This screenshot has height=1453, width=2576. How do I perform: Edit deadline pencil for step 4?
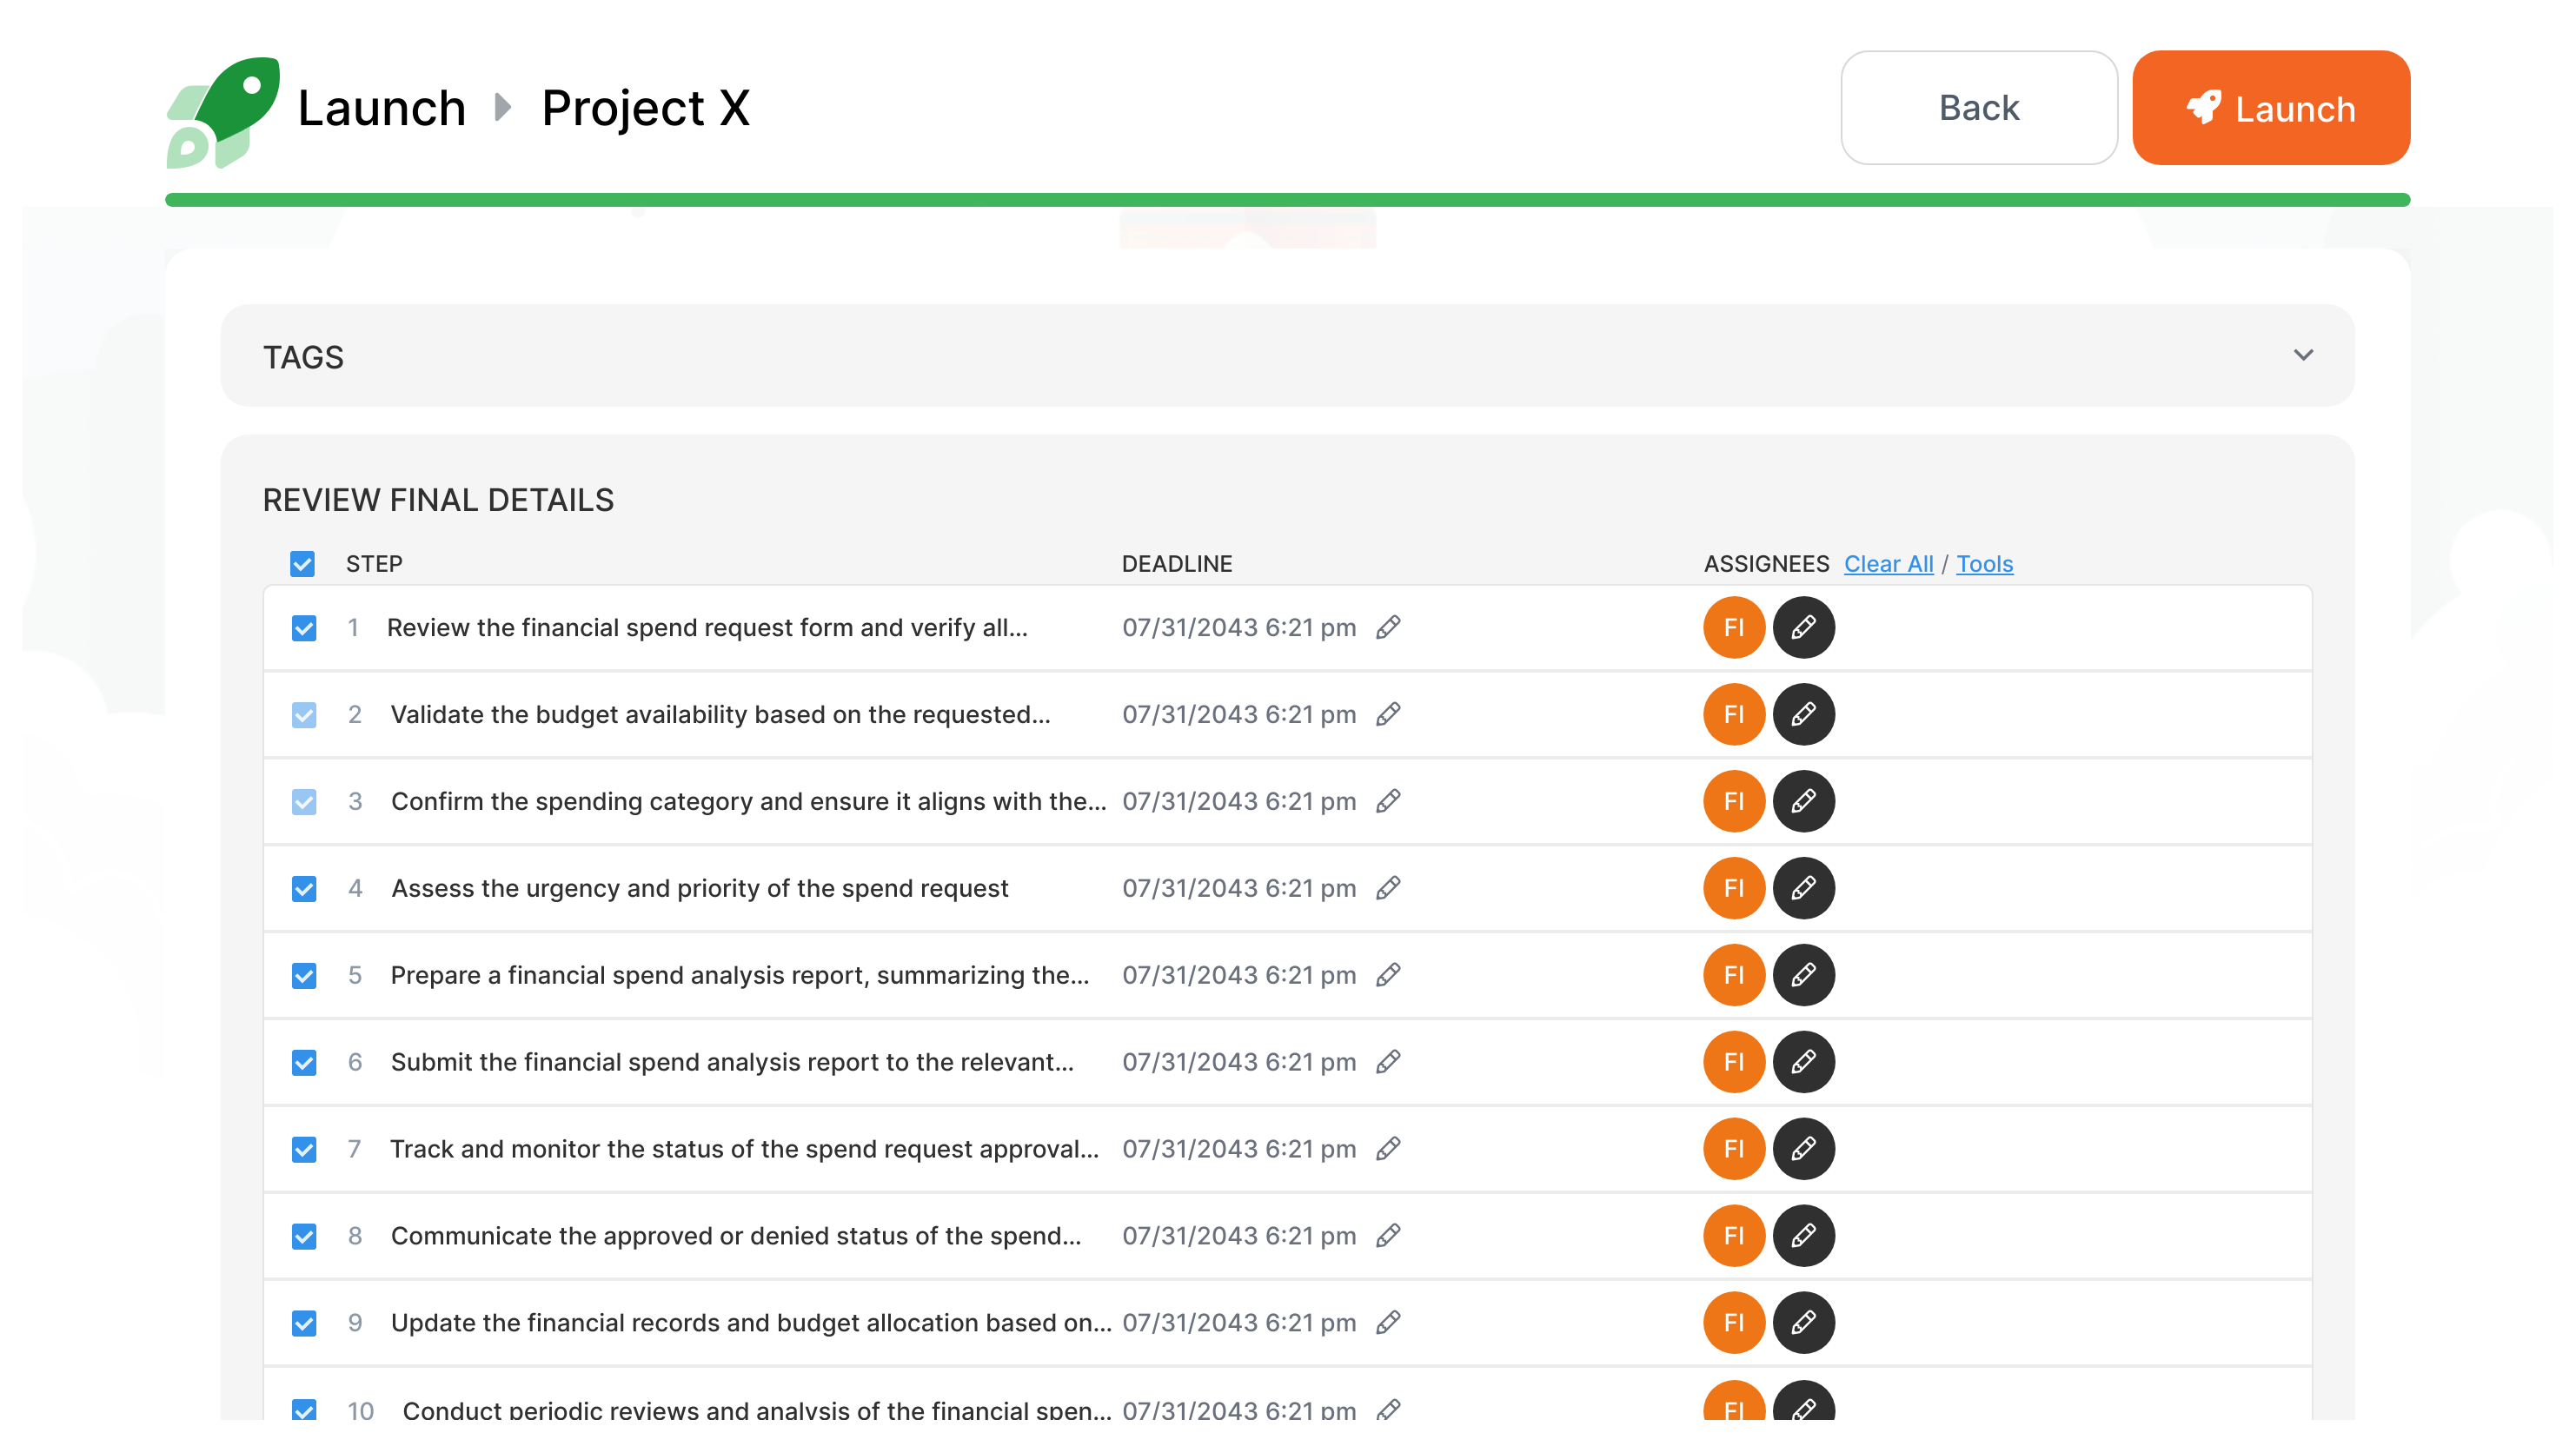[1388, 888]
